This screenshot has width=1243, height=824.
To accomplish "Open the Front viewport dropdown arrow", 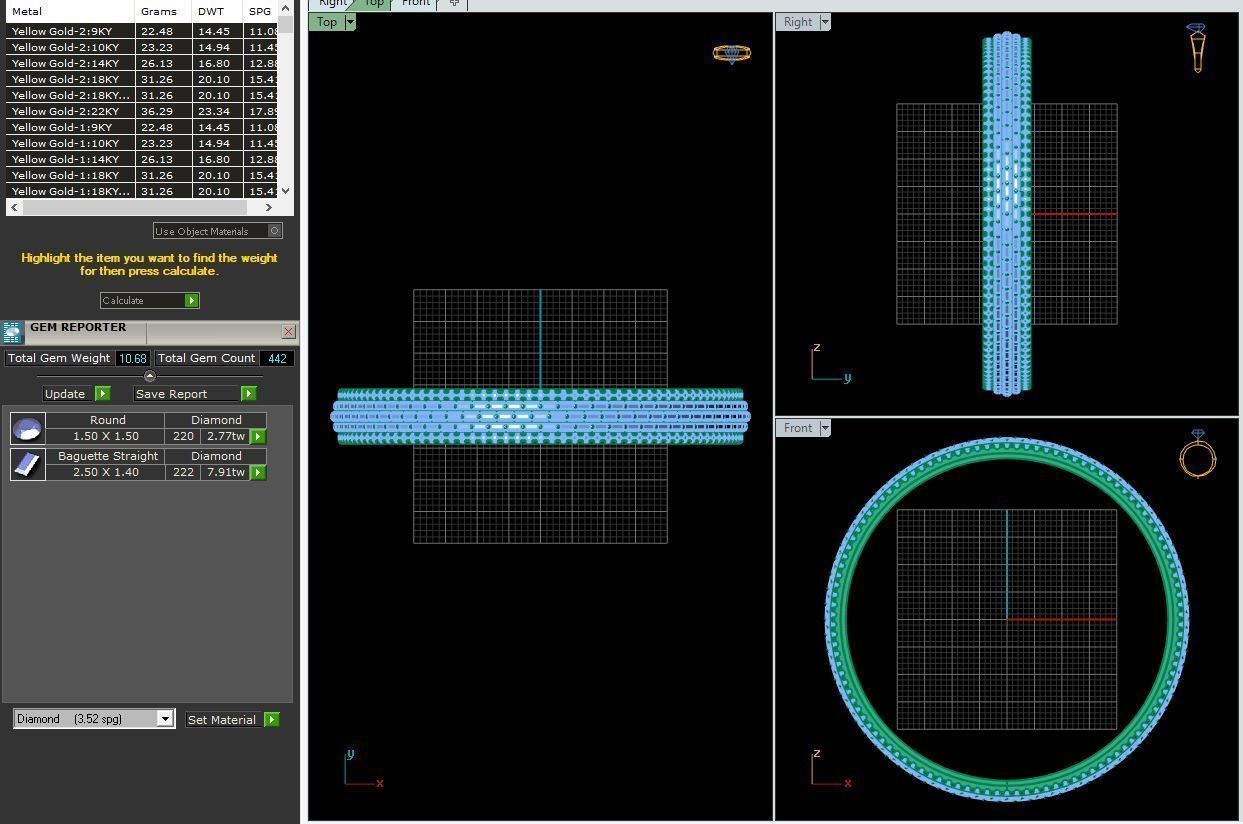I will tap(825, 428).
